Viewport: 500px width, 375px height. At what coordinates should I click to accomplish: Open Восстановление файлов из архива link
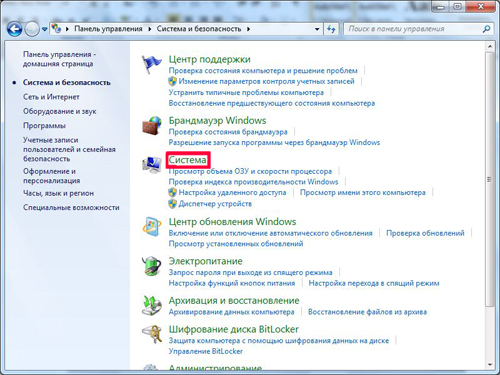[367, 312]
